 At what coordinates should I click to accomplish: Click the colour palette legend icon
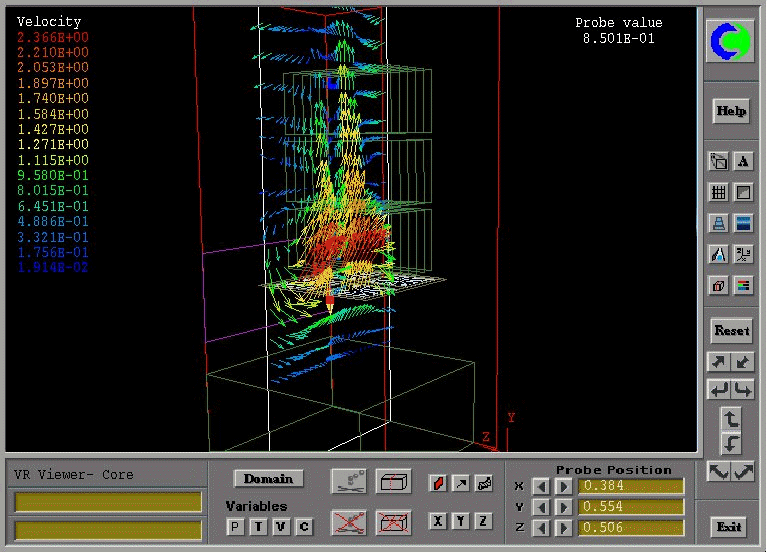(744, 286)
